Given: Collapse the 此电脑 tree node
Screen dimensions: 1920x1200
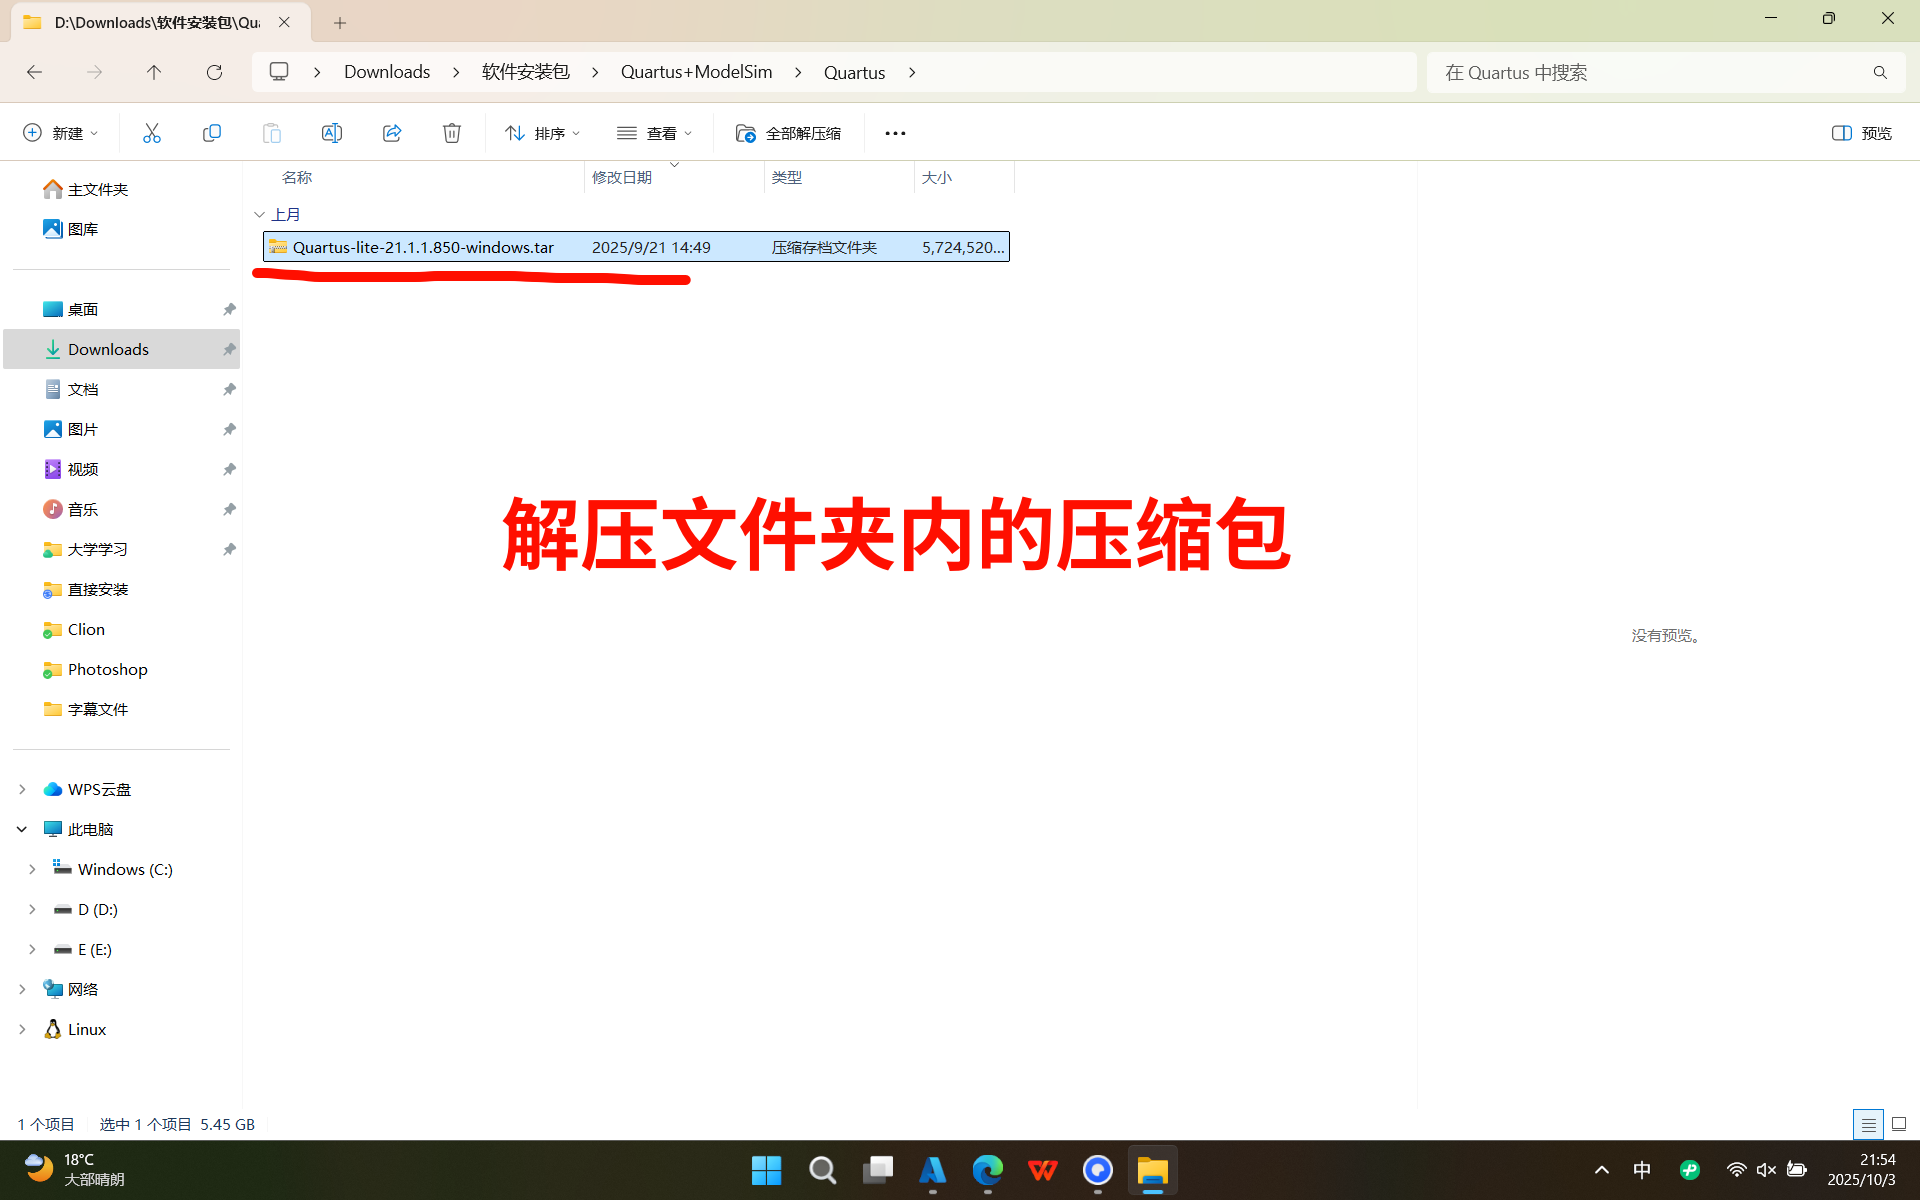Looking at the screenshot, I should [x=22, y=829].
